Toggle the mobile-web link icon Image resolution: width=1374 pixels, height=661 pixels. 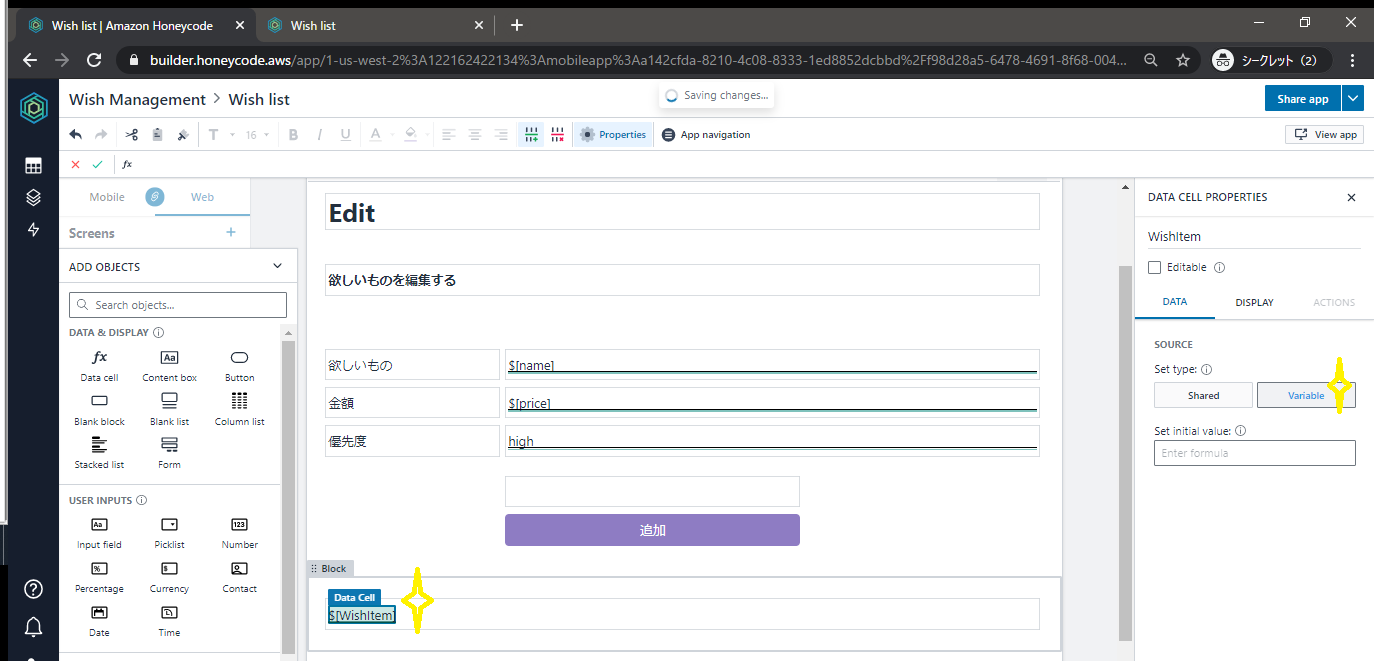[155, 197]
